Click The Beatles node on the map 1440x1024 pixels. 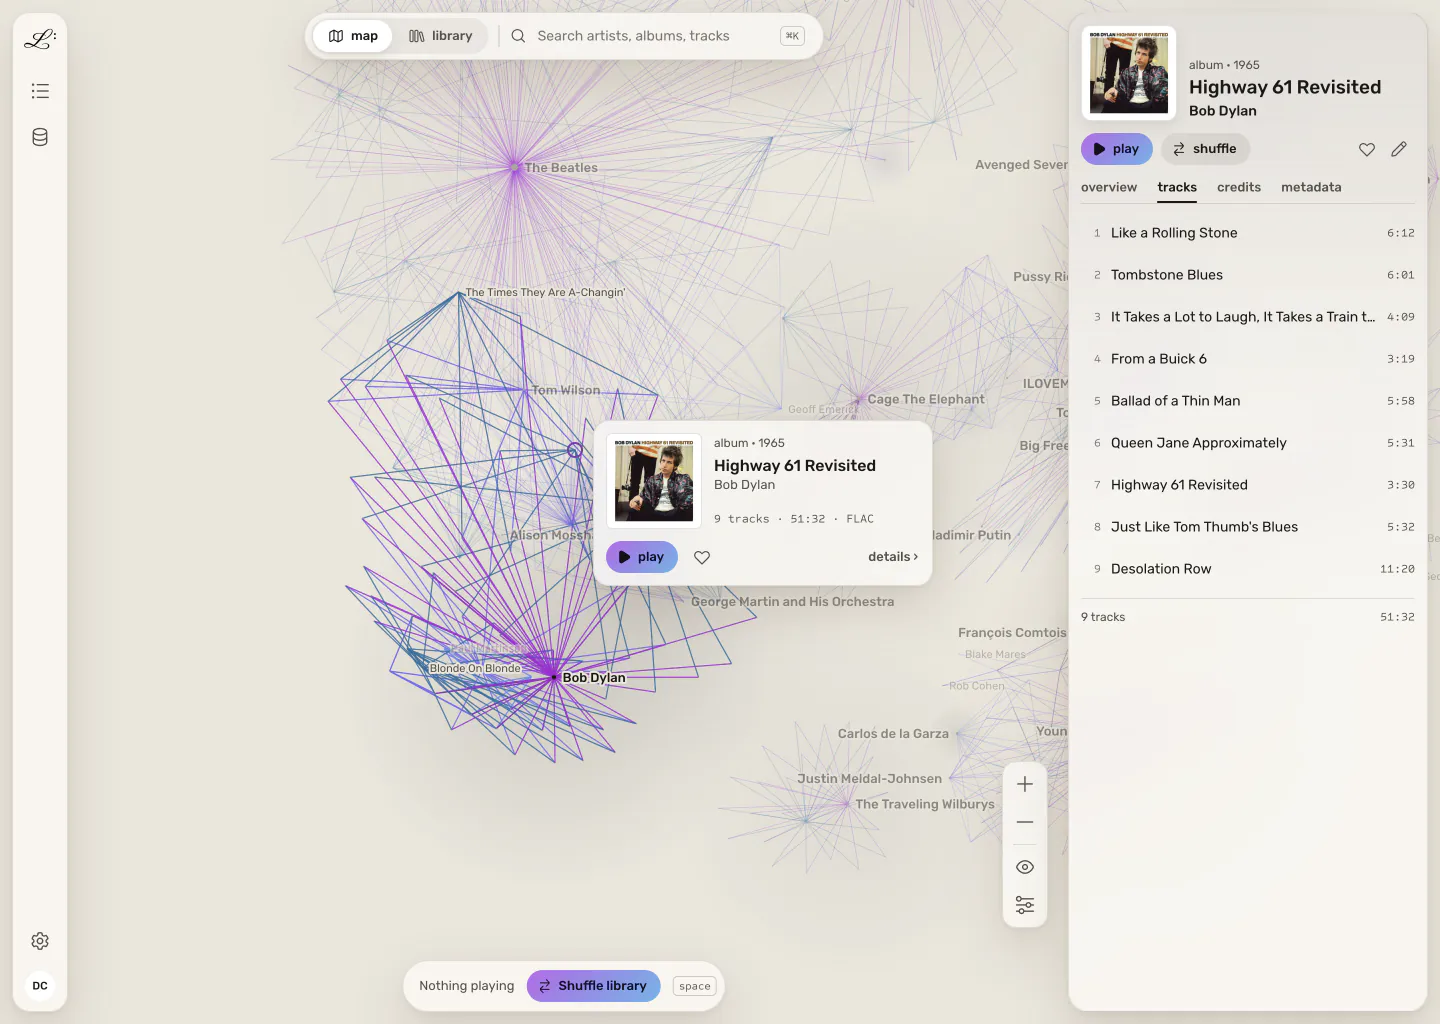point(515,168)
